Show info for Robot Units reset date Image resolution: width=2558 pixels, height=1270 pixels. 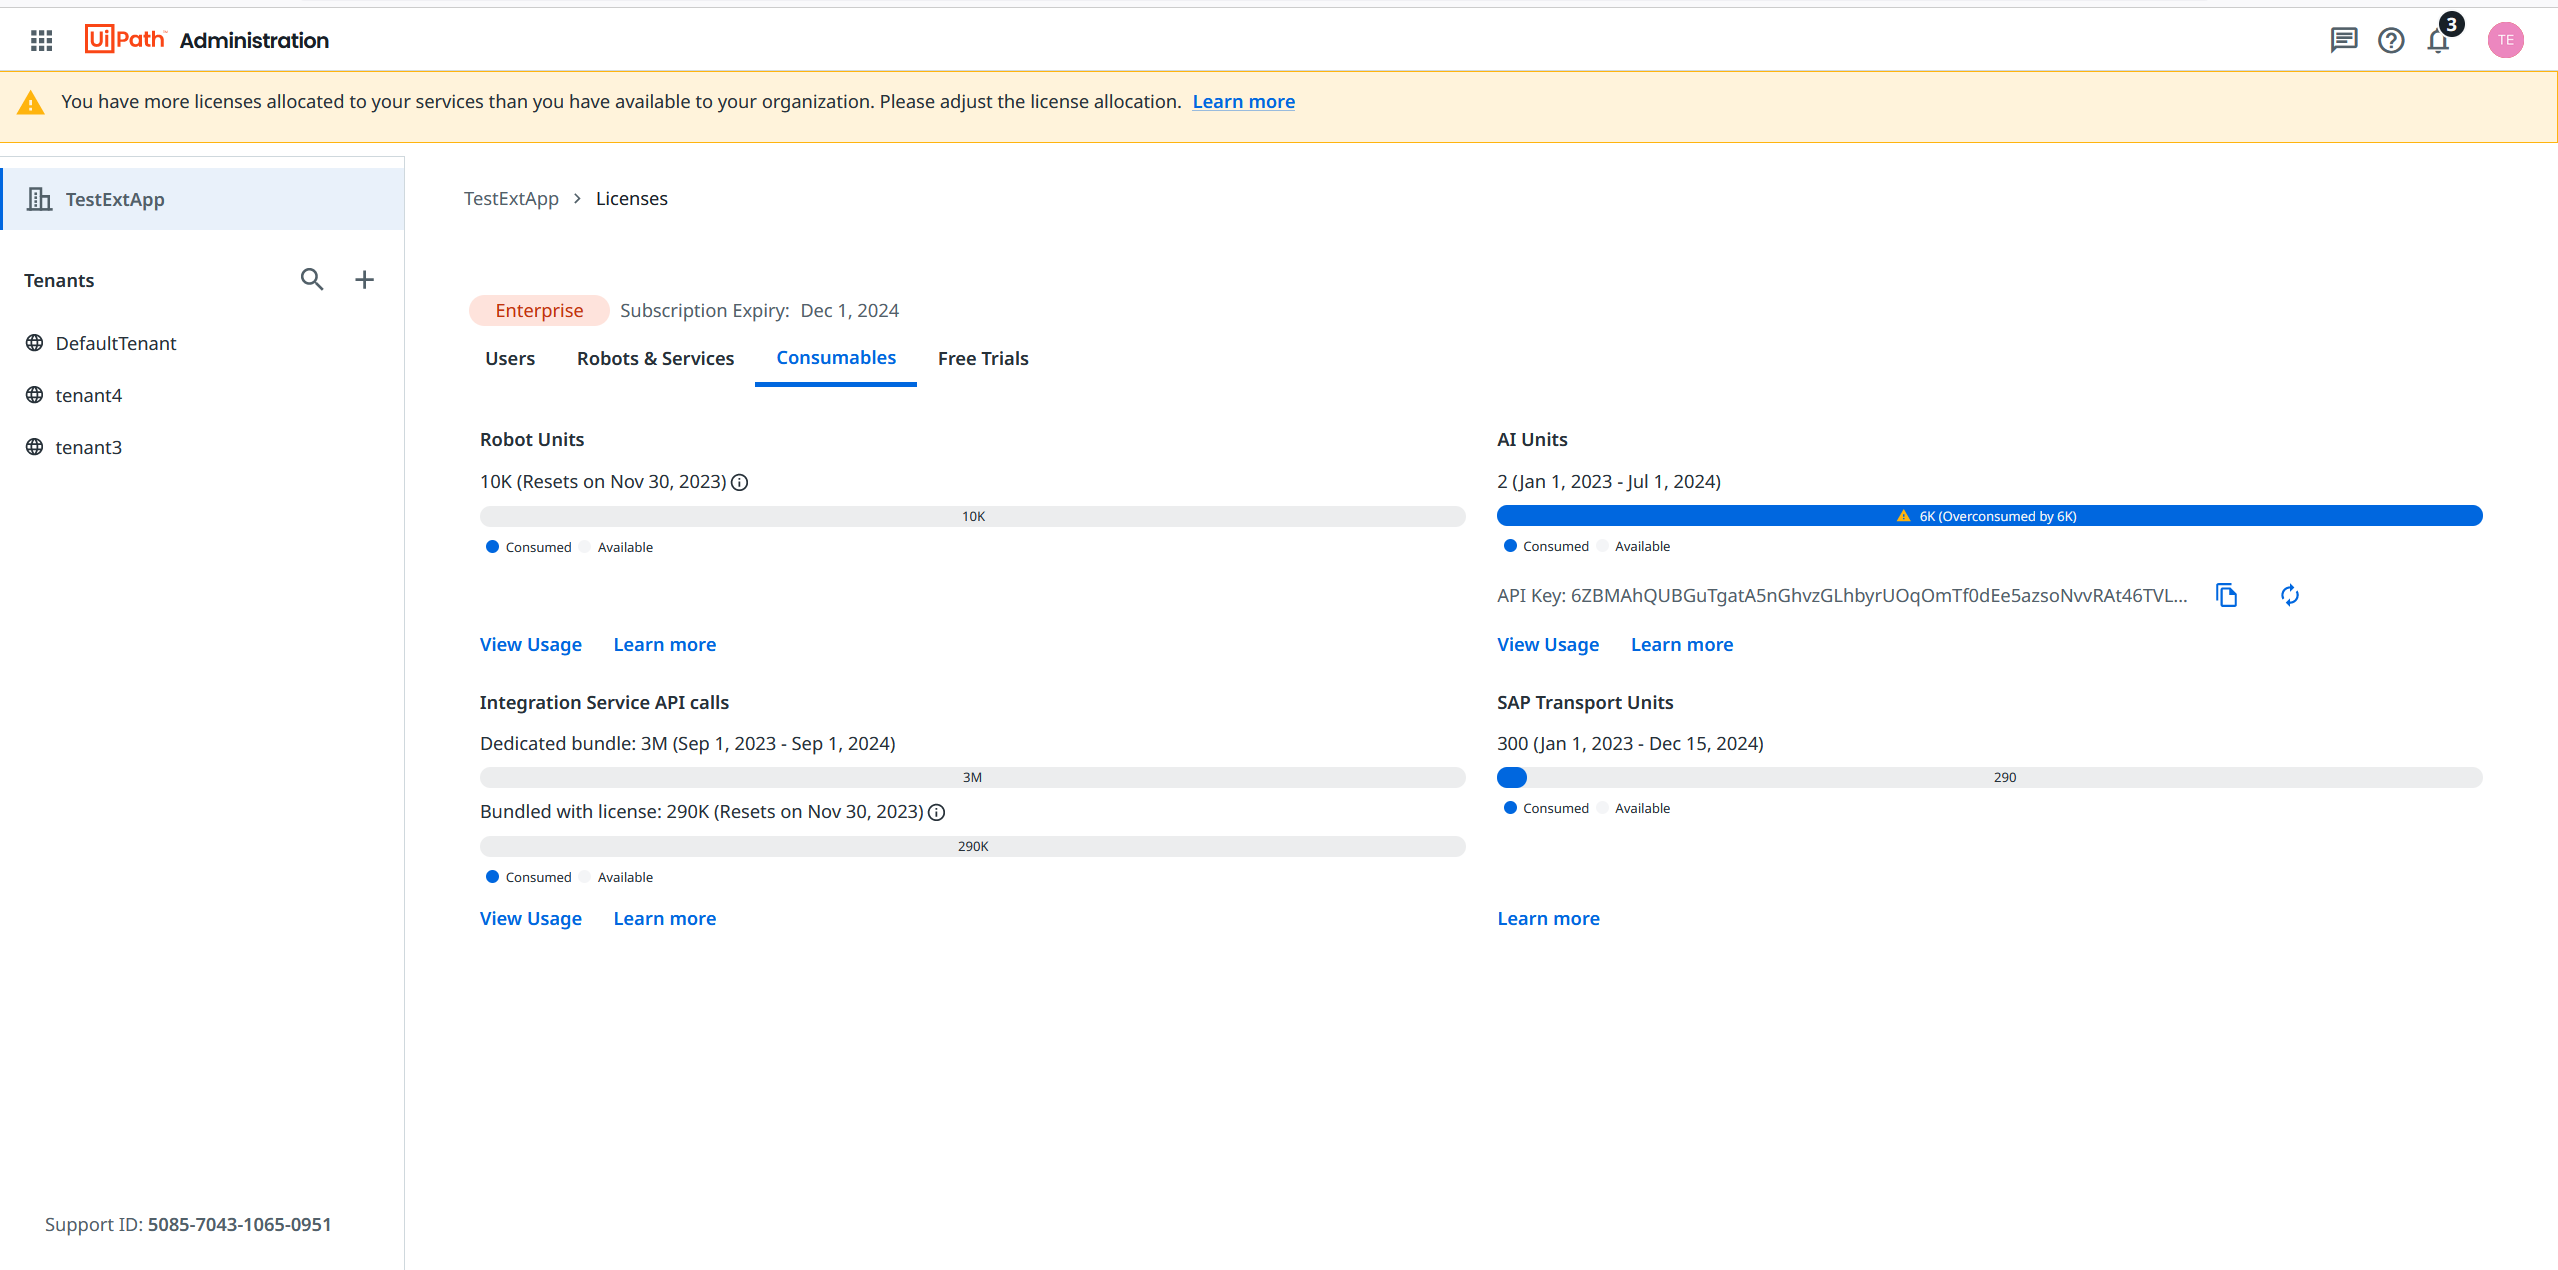(x=740, y=482)
